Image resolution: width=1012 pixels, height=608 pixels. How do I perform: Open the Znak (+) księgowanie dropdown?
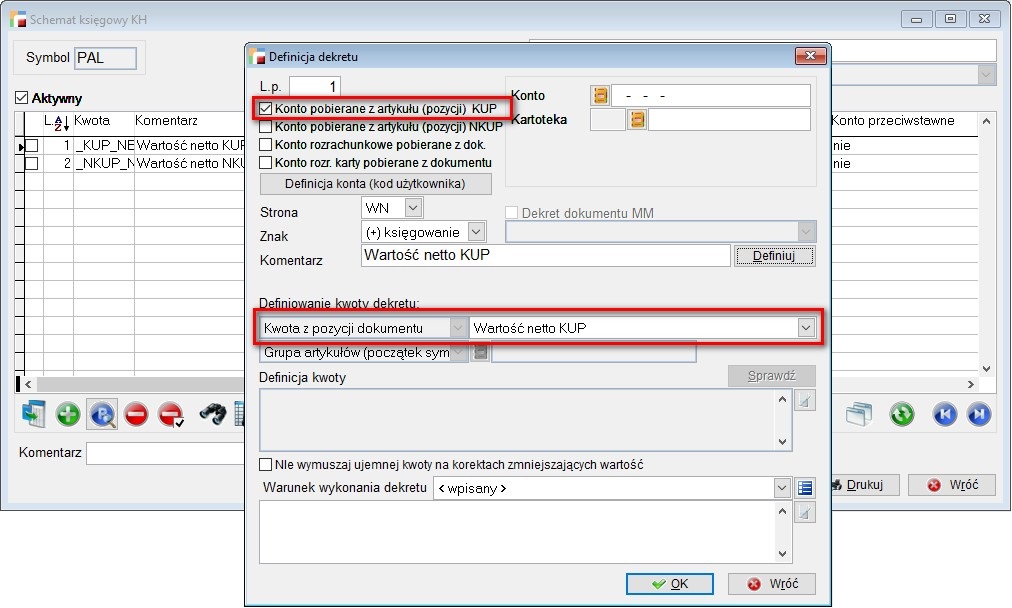point(476,232)
